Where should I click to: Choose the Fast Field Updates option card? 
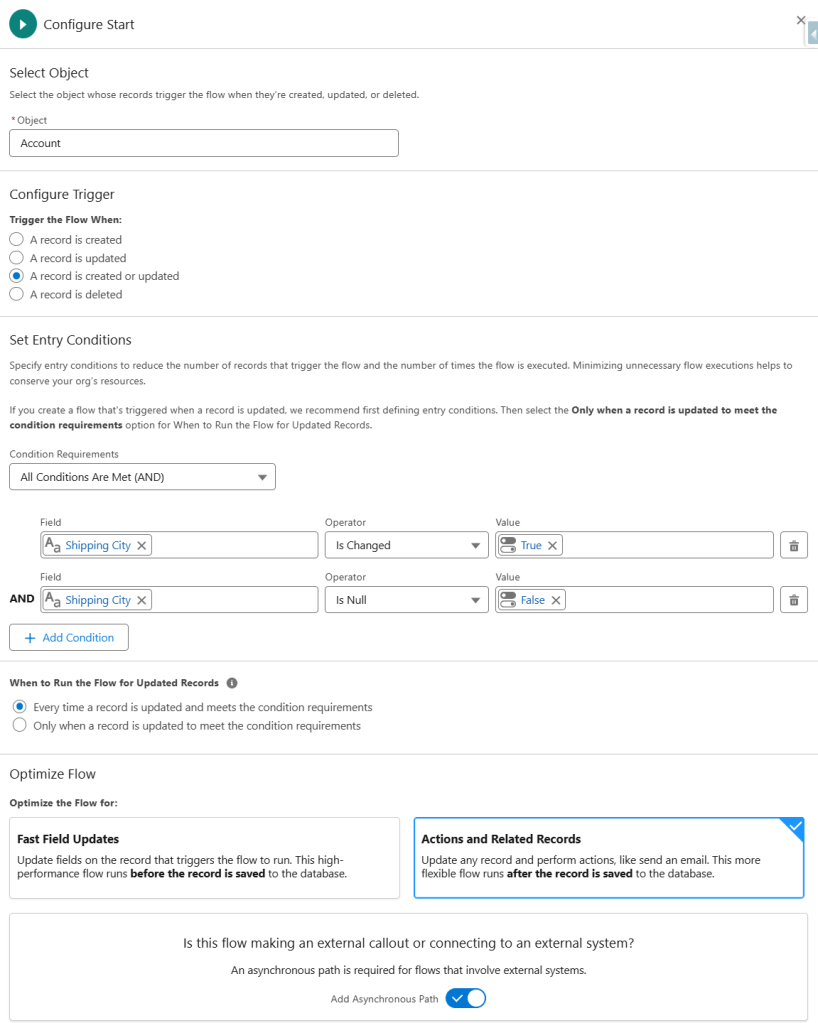[x=204, y=857]
